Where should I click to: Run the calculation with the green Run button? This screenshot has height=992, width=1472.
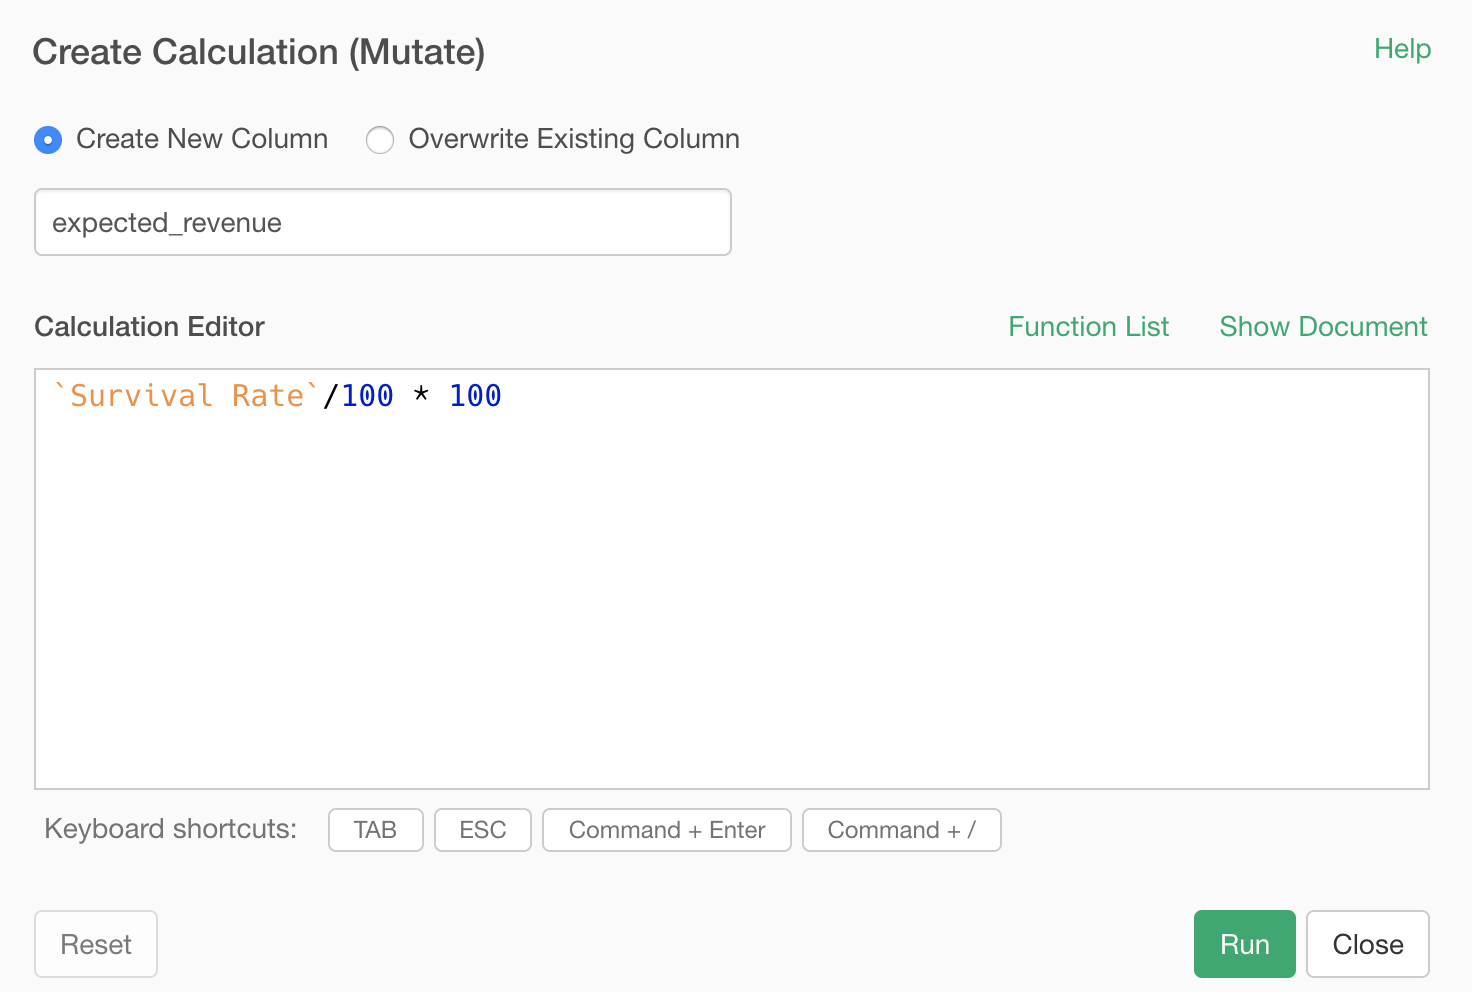click(x=1244, y=944)
